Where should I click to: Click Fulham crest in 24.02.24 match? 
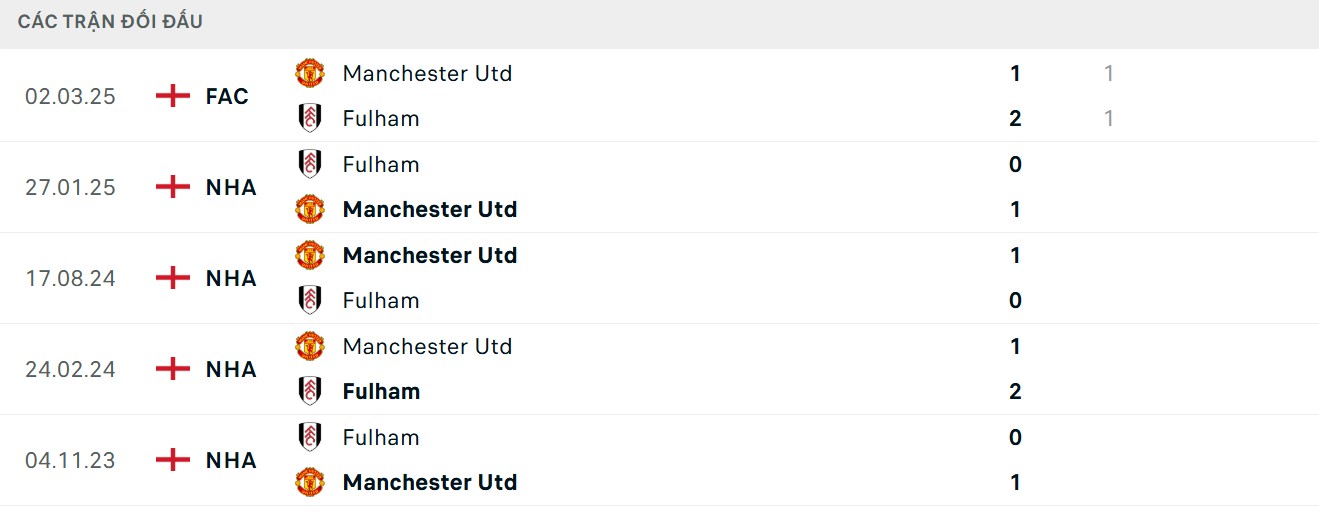[310, 391]
